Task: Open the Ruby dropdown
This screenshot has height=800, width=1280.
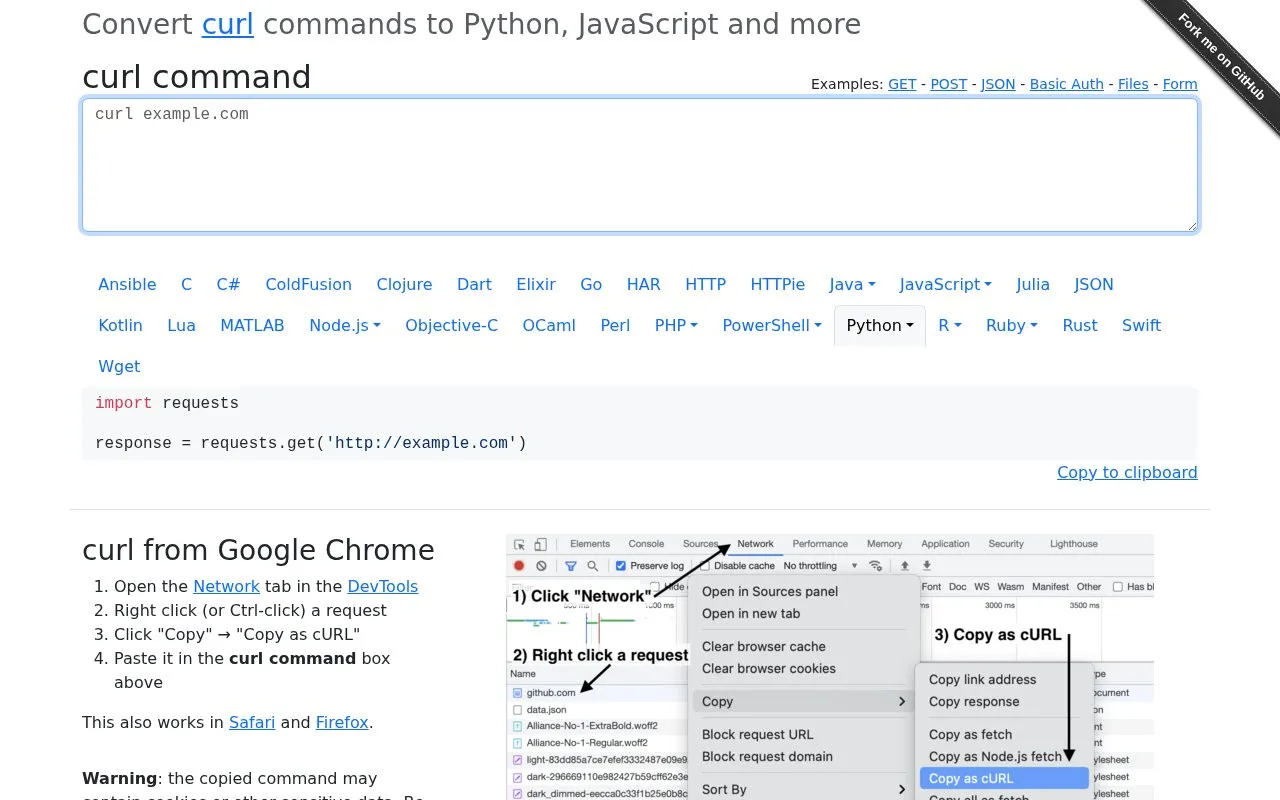Action: (x=1012, y=325)
